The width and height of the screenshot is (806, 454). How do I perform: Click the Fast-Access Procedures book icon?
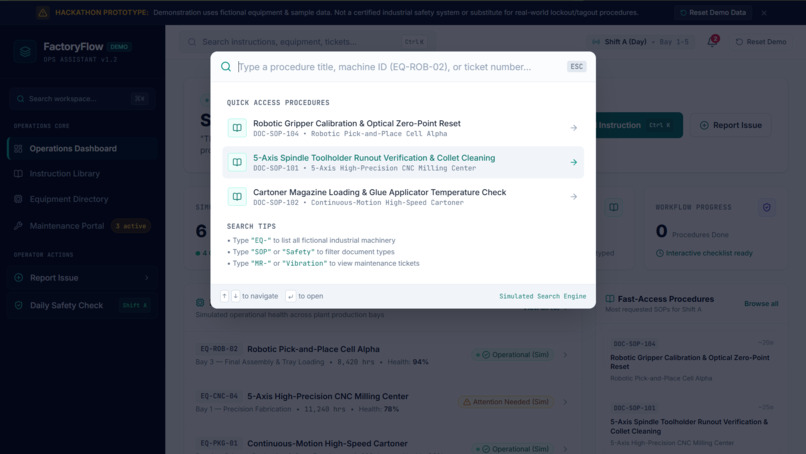[x=610, y=299]
